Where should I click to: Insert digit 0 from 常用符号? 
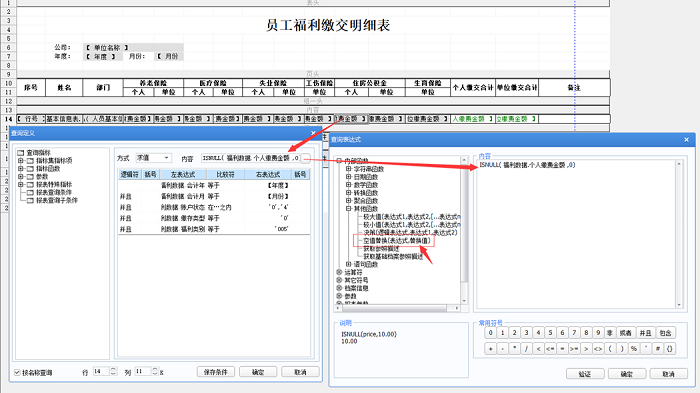tap(491, 333)
